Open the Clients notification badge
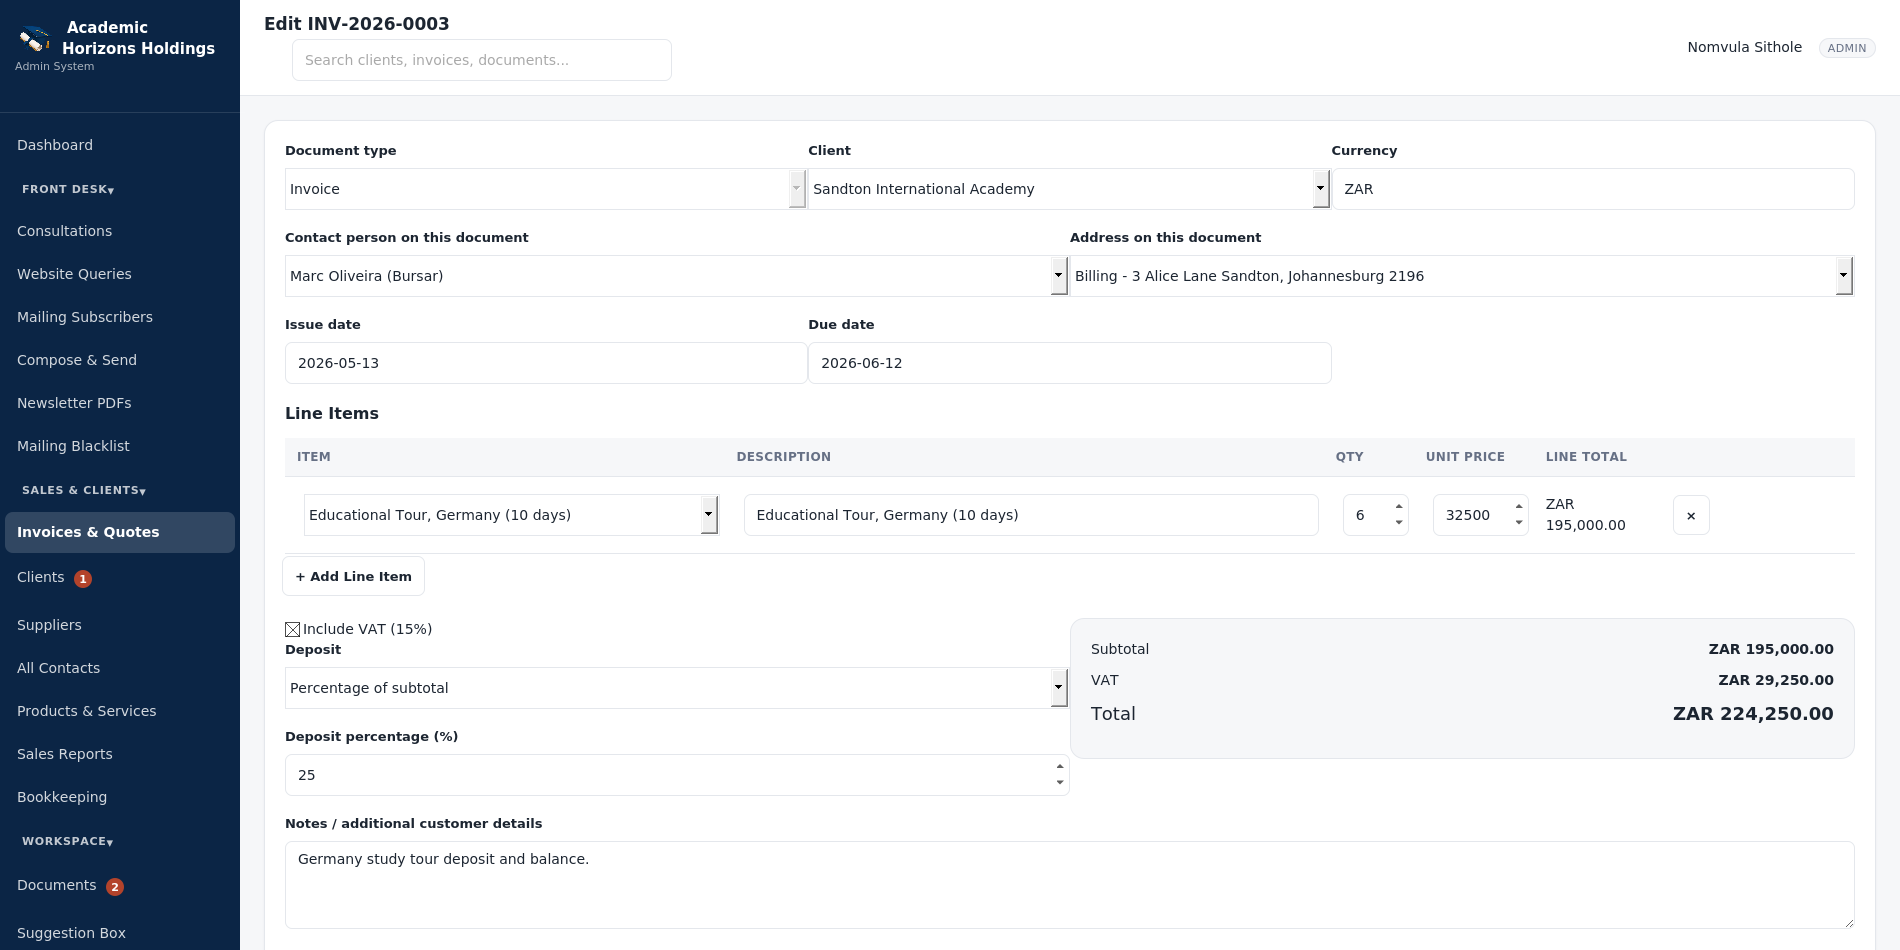1900x950 pixels. [x=83, y=579]
